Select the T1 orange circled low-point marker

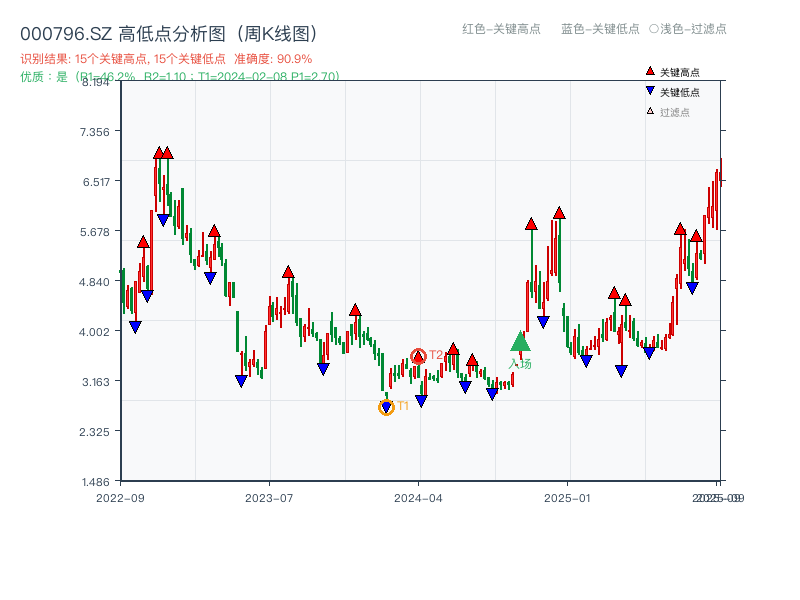tap(386, 407)
